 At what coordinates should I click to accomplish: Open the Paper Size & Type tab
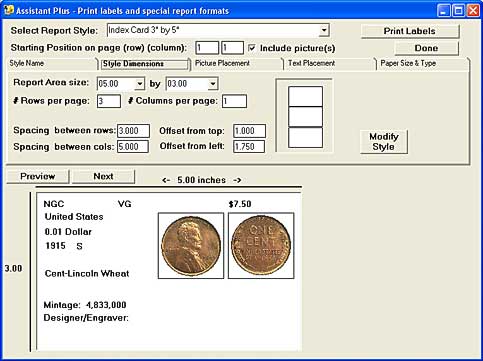click(x=423, y=63)
